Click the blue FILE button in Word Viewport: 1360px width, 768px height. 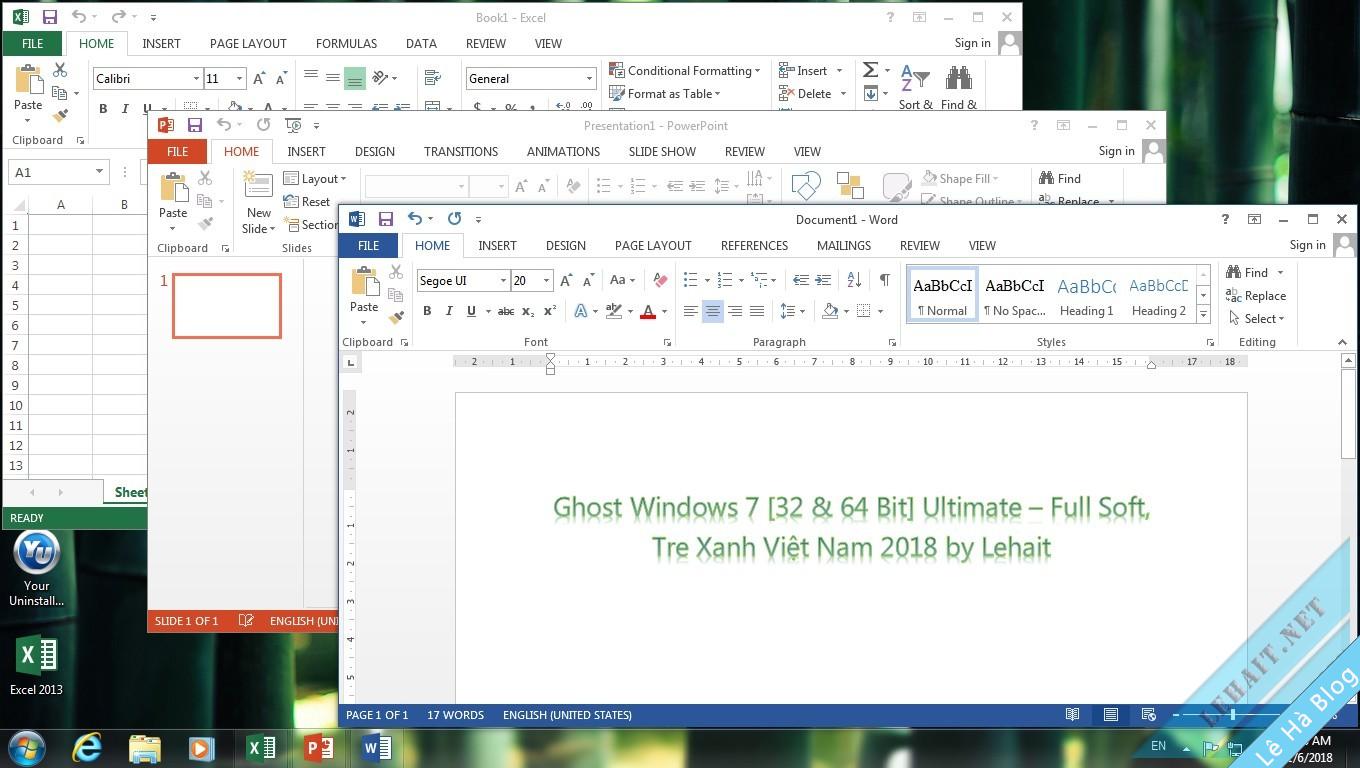(x=368, y=245)
